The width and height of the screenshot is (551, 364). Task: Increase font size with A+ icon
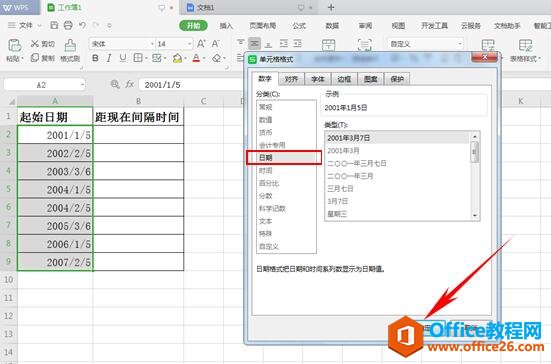201,44
